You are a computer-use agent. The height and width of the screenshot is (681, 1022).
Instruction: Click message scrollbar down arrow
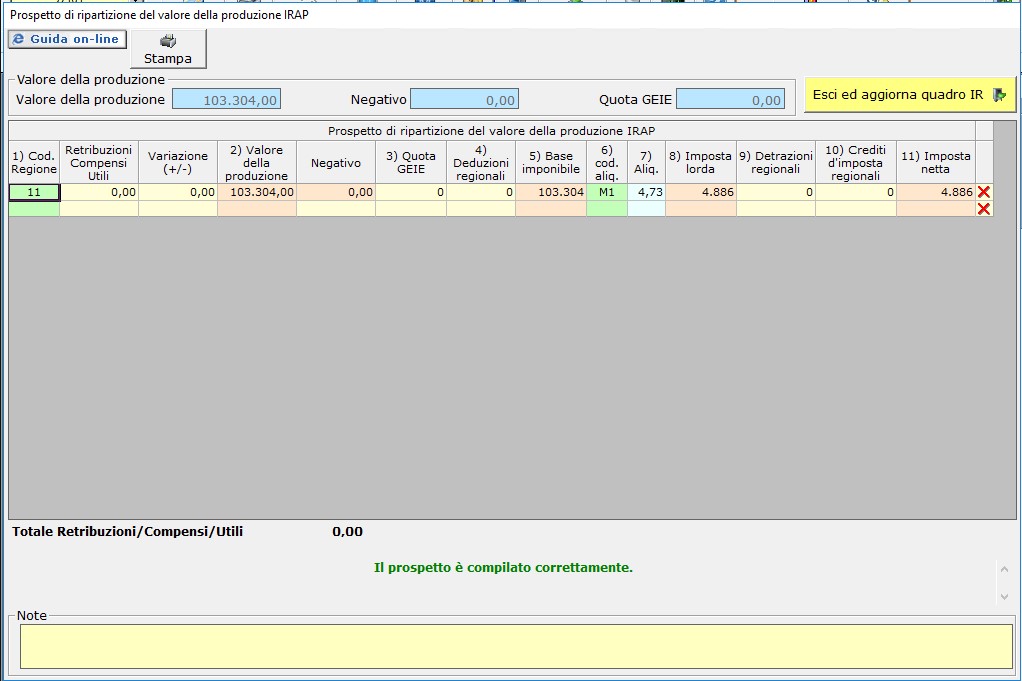(1004, 596)
